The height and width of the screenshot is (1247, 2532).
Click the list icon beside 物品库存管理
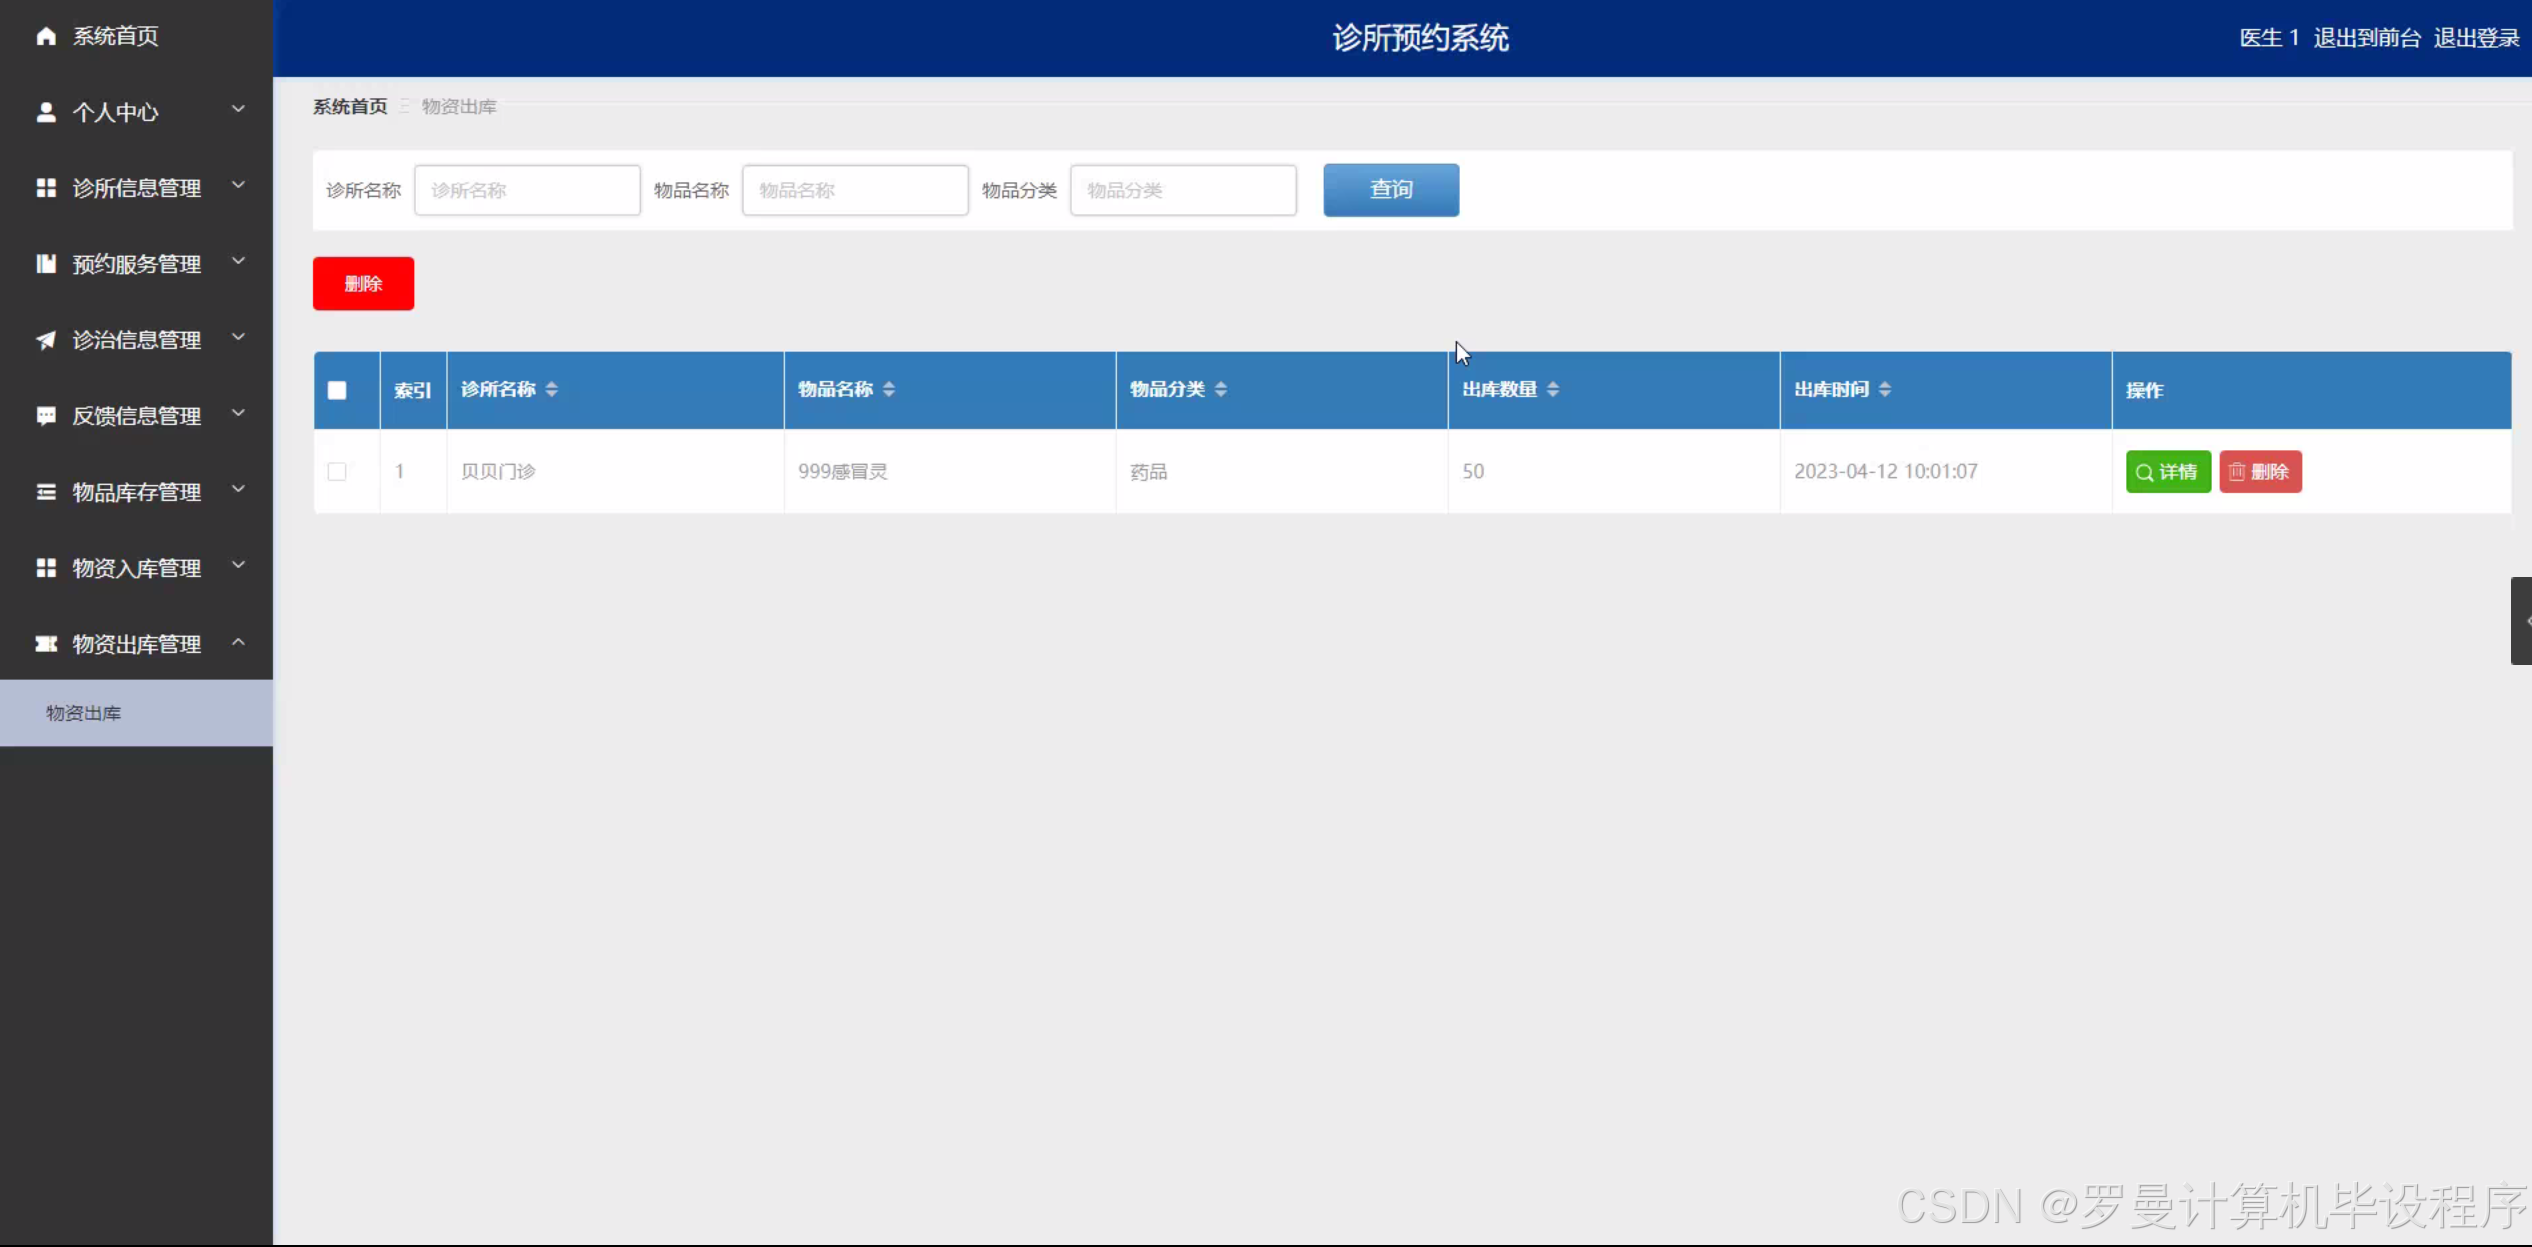point(46,492)
